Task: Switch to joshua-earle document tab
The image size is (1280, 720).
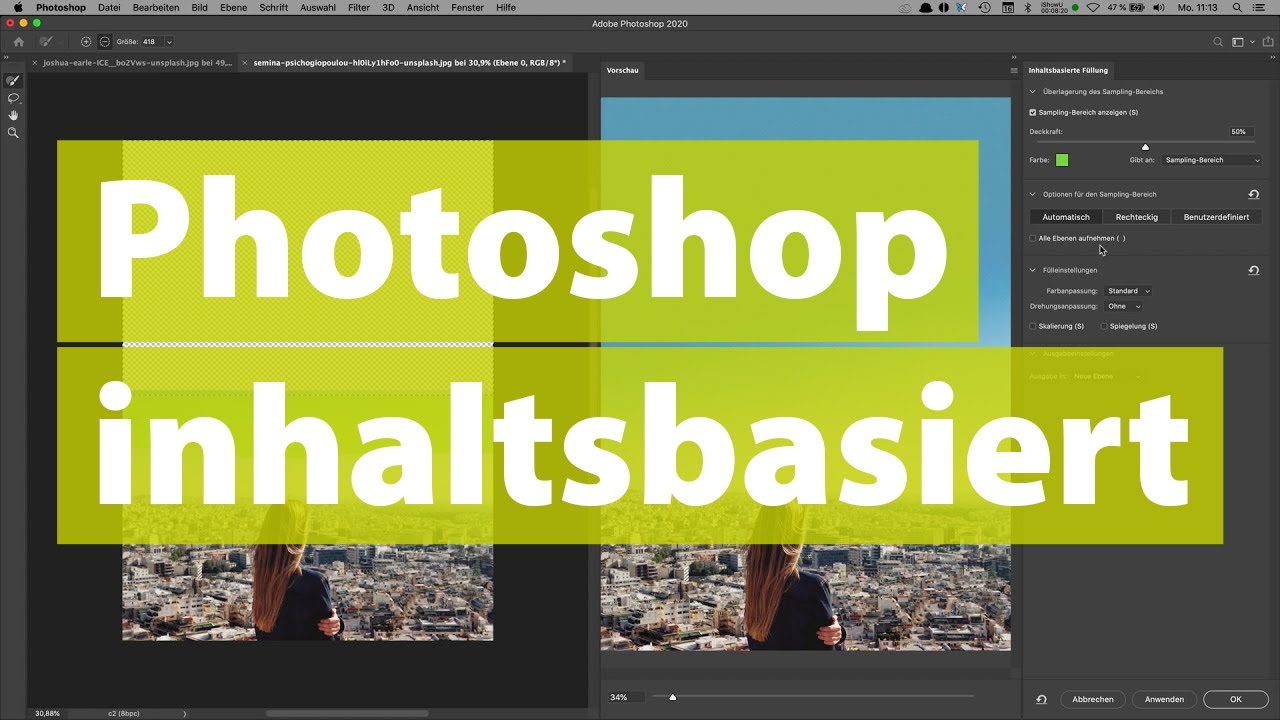Action: coord(138,62)
